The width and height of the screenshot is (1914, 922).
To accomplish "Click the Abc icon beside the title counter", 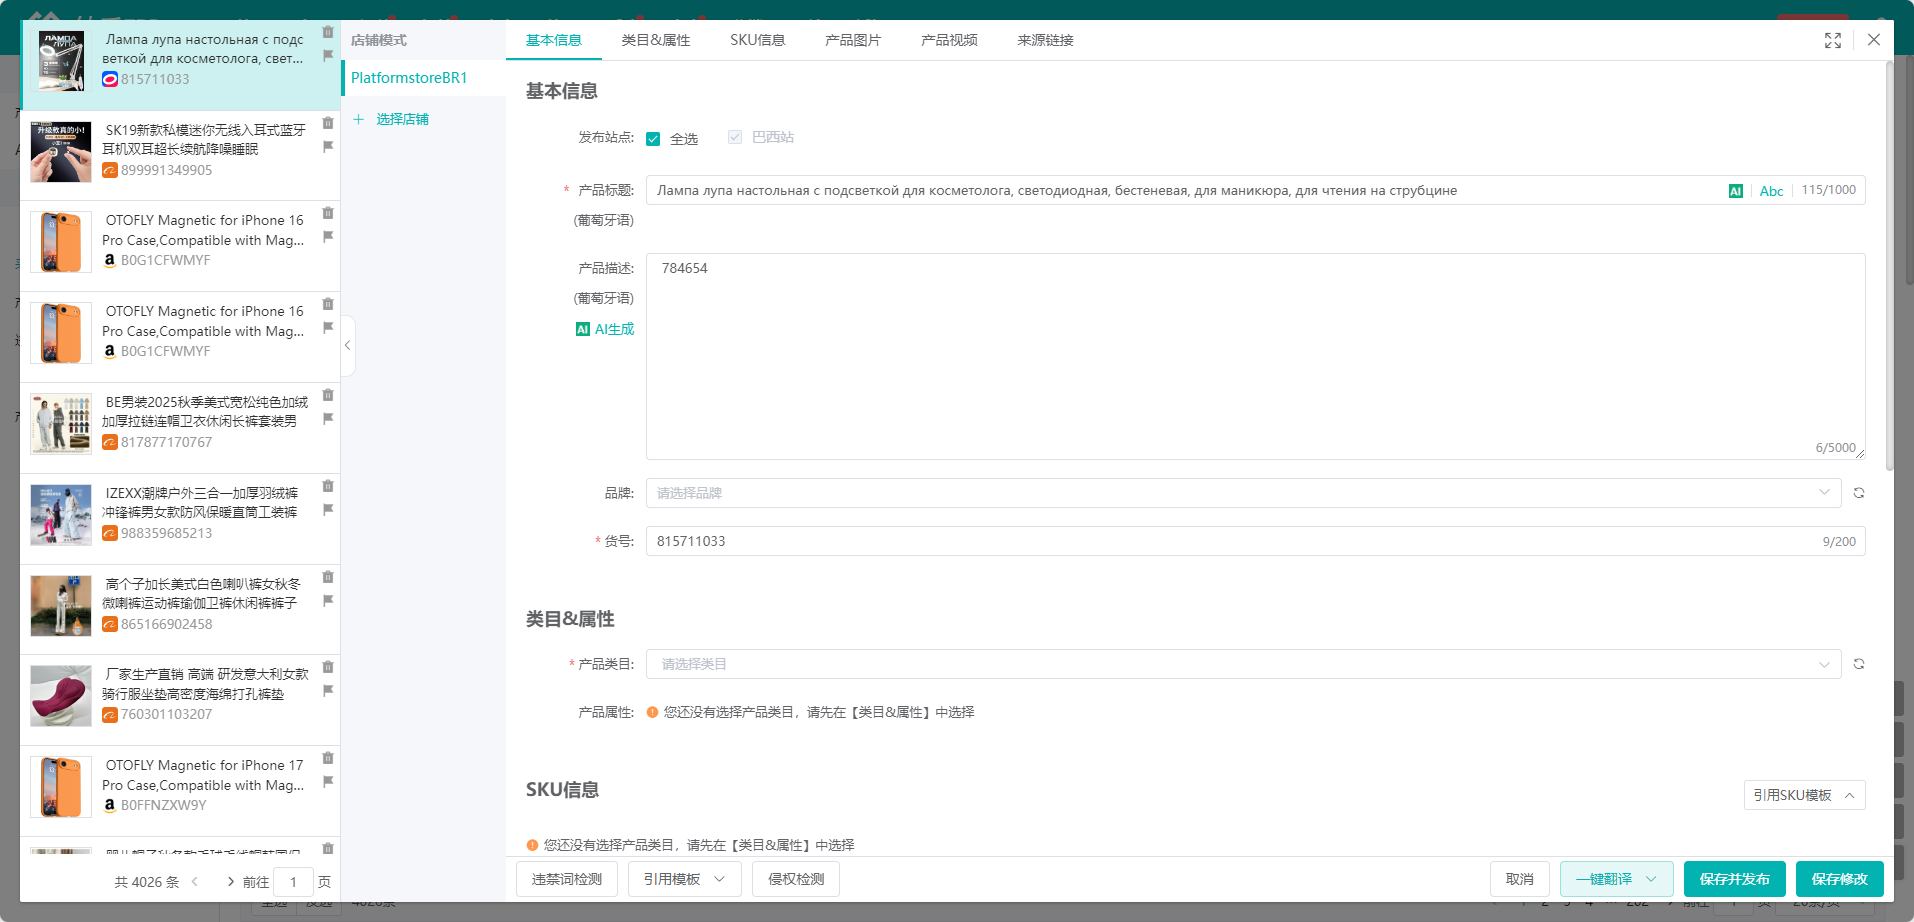I will point(1770,190).
